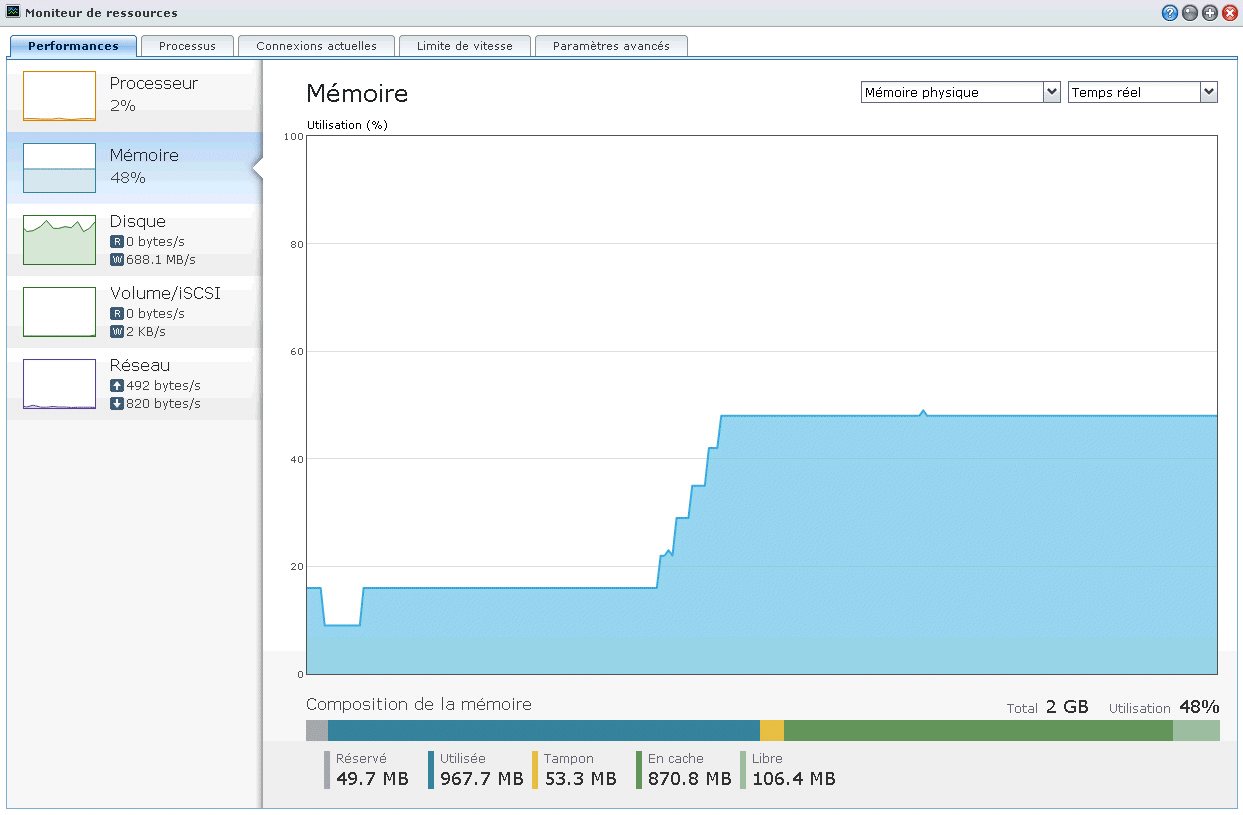1243x815 pixels.
Task: Click the Réseau download arrow icon
Action: tap(117, 404)
